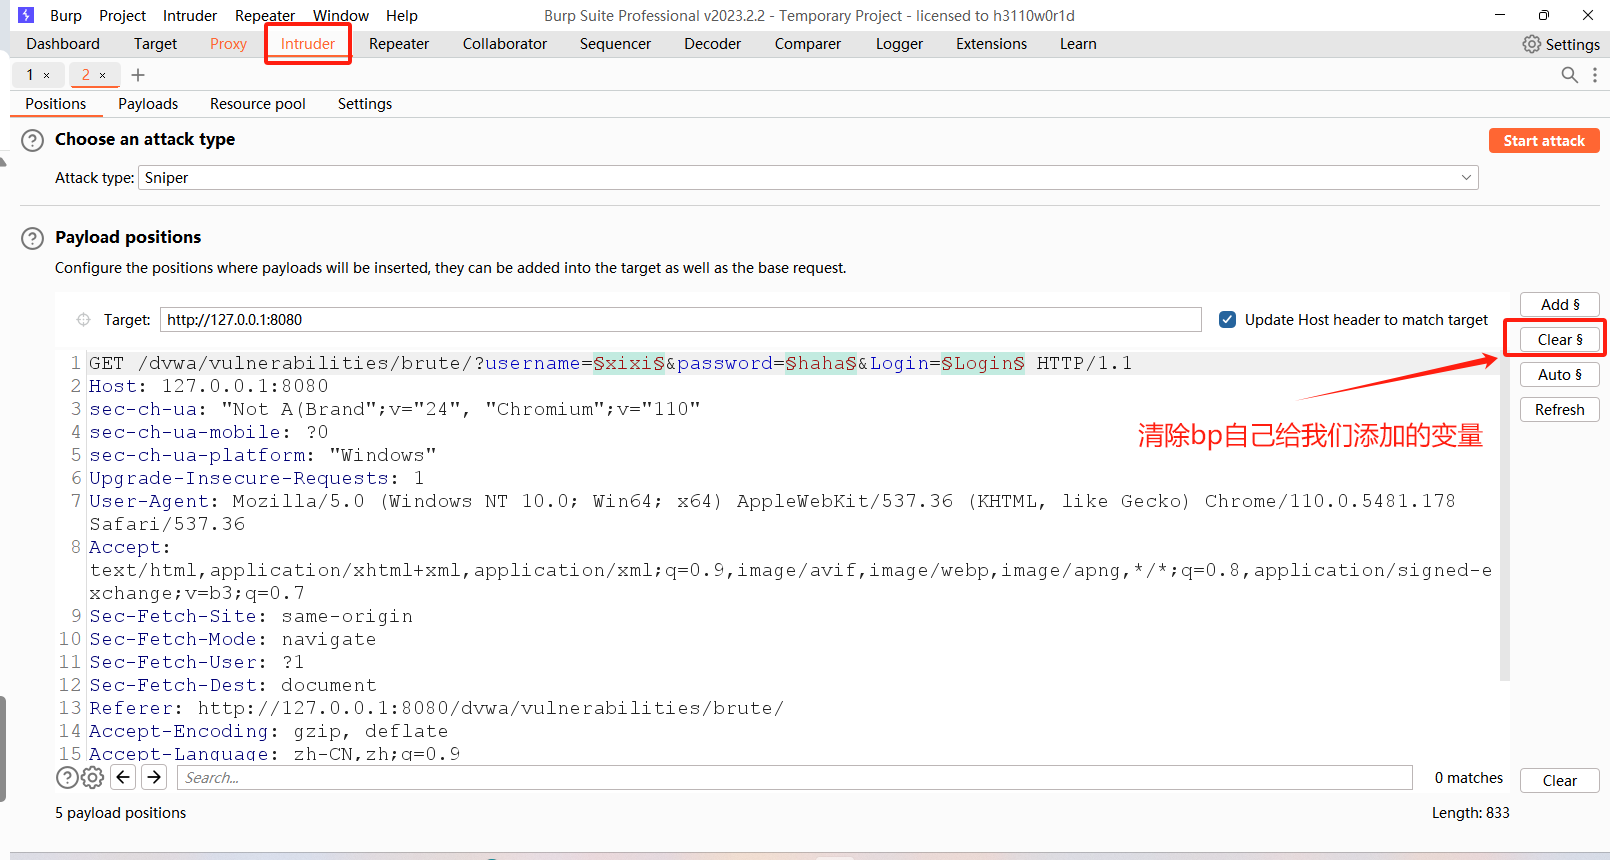Open the Project menu
This screenshot has width=1610, height=860.
tap(122, 16)
